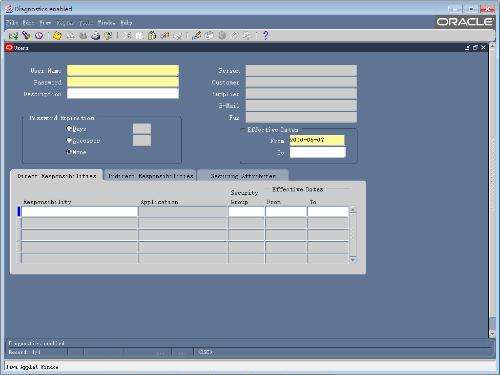Open the File menu
Viewport: 500px width, 375px height.
click(12, 23)
